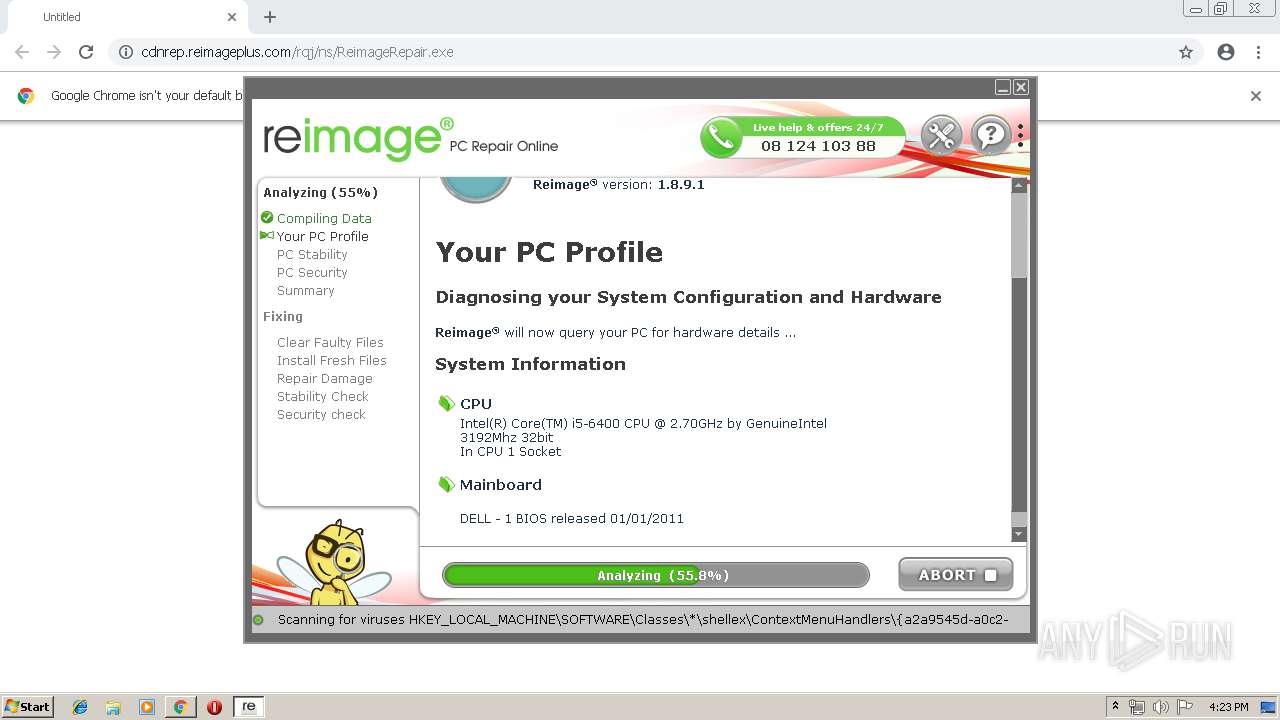Image resolution: width=1280 pixels, height=720 pixels.
Task: Click the Opera taskbar icon
Action: click(214, 707)
